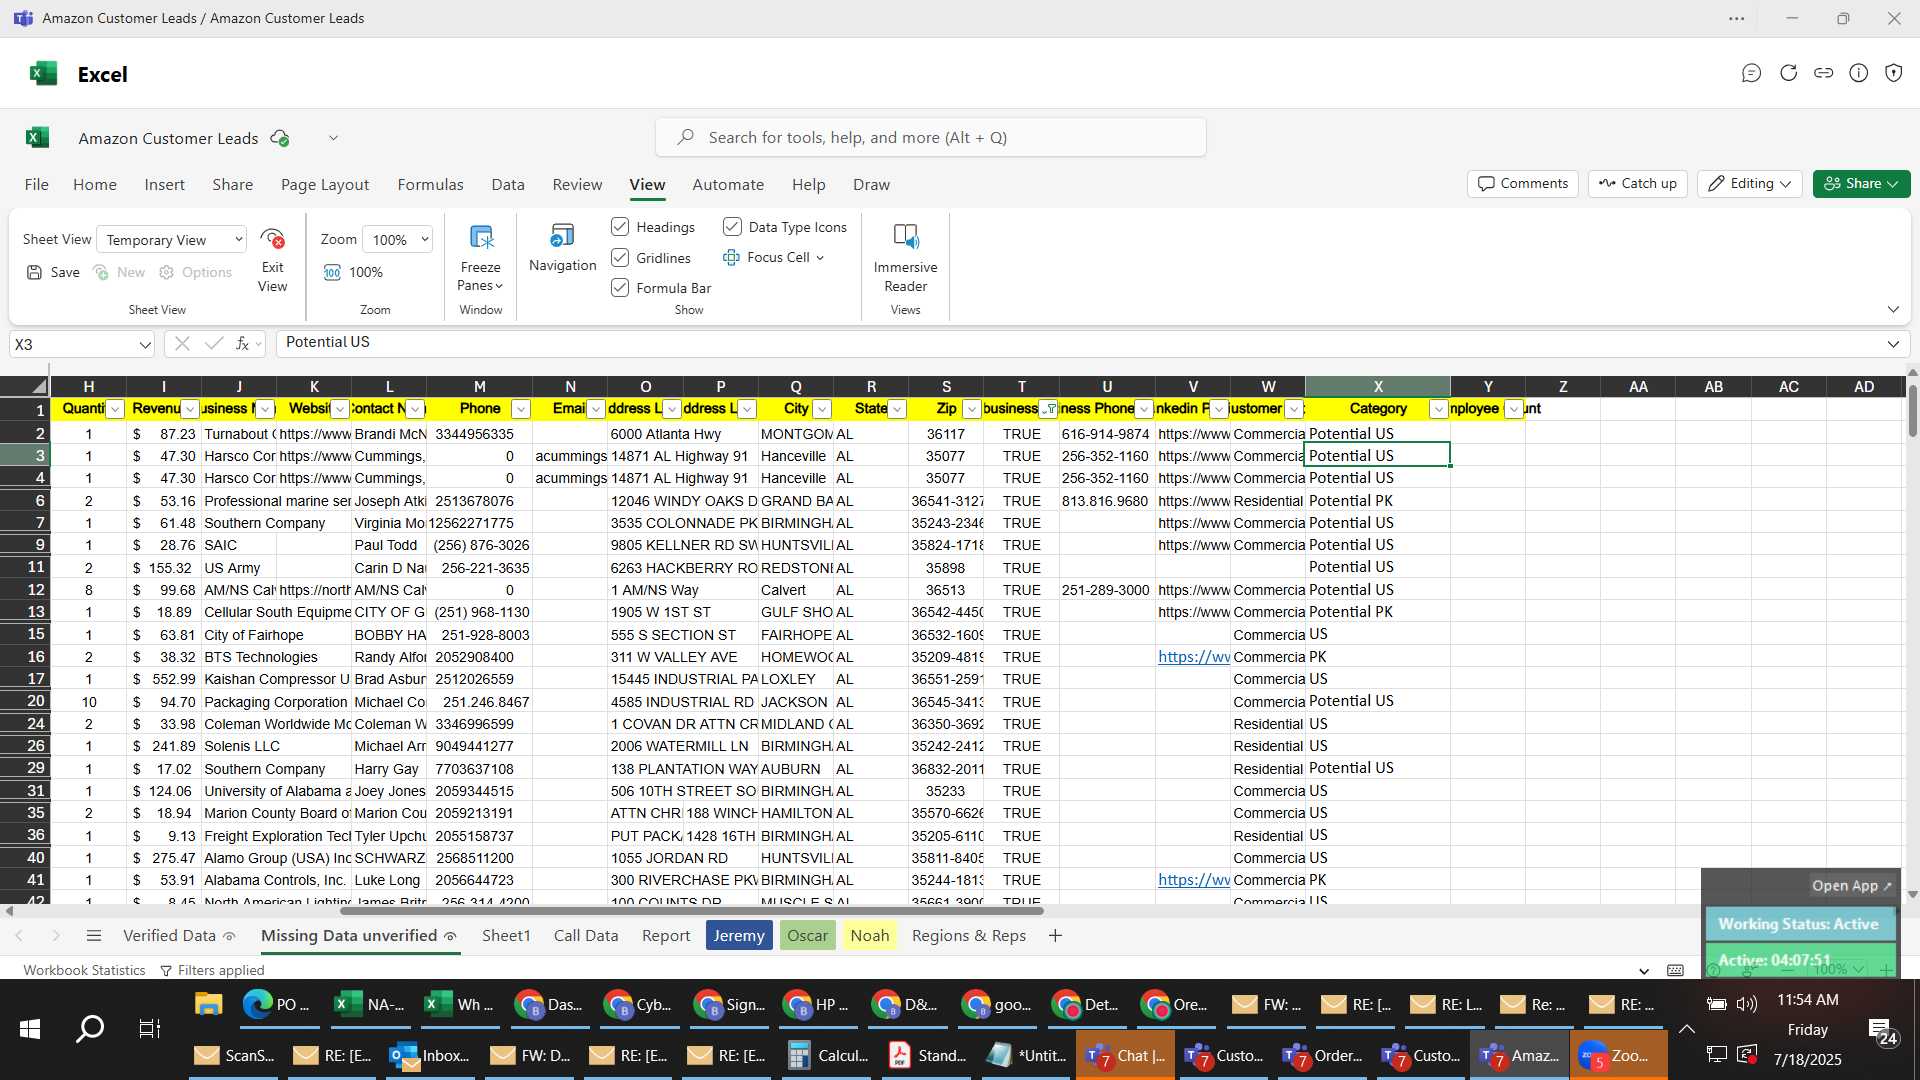Click Workbook Statistics in status bar

(84, 970)
